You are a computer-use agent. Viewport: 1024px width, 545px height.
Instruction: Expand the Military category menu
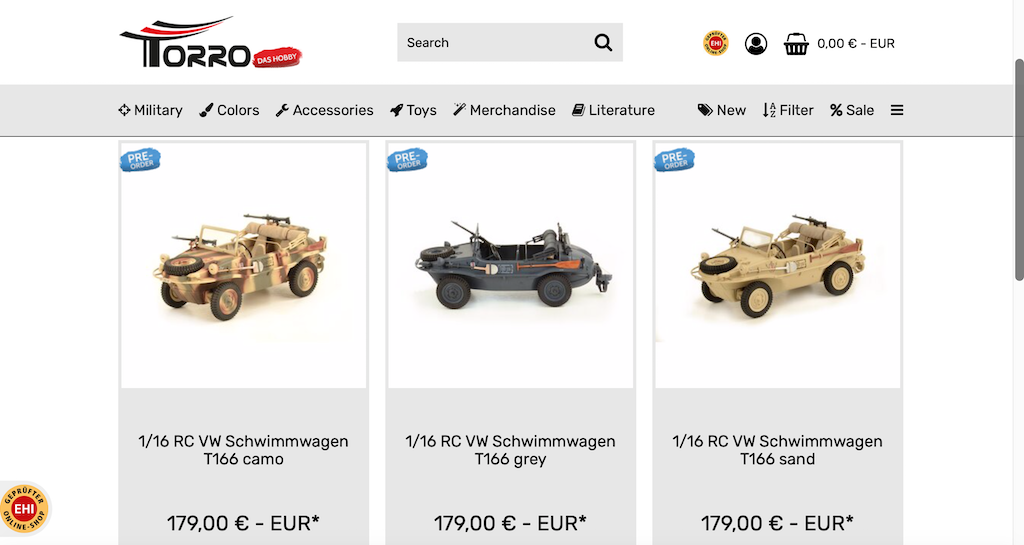point(150,110)
